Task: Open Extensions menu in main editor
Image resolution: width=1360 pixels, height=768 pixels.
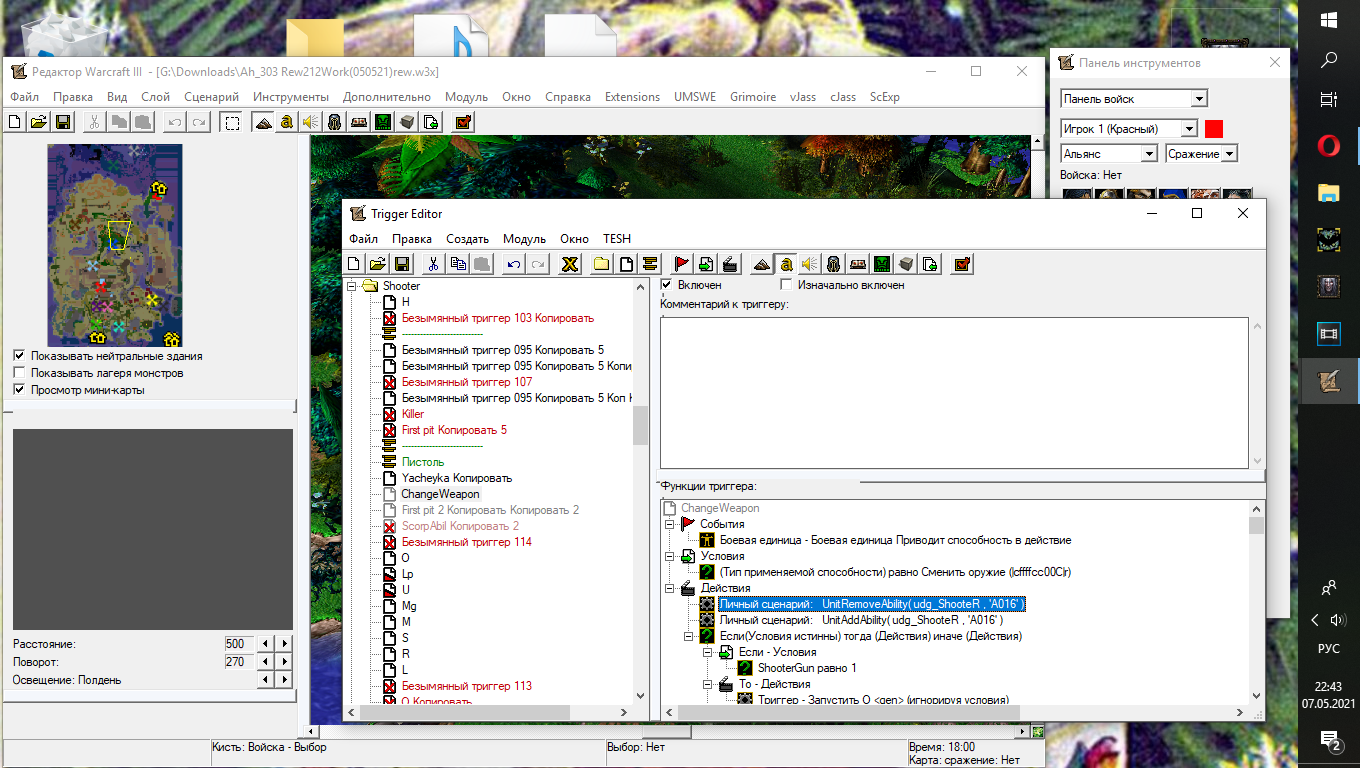Action: [632, 97]
